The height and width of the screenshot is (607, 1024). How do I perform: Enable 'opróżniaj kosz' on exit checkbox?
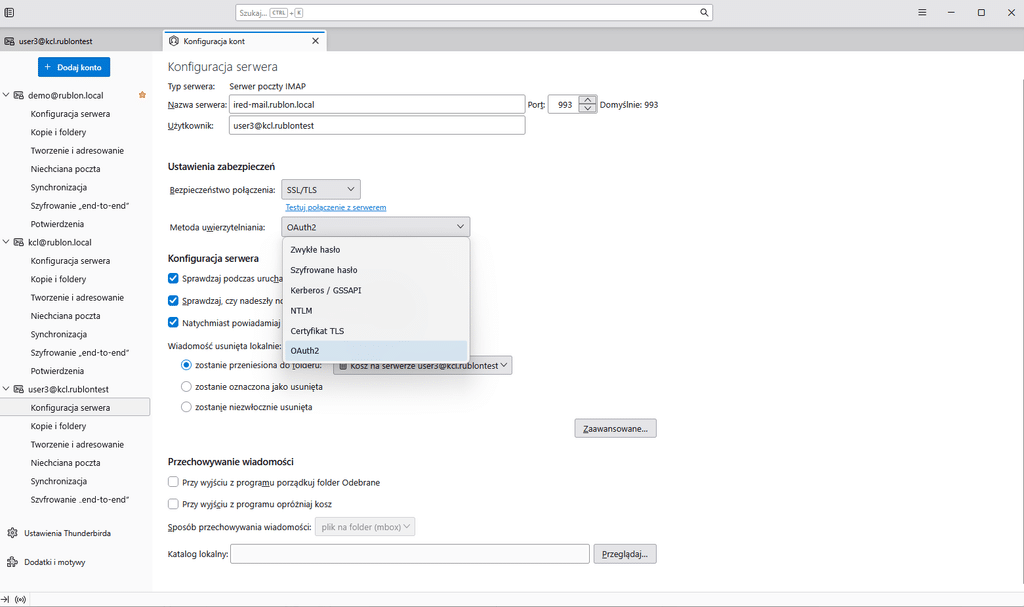pyautogui.click(x=173, y=504)
